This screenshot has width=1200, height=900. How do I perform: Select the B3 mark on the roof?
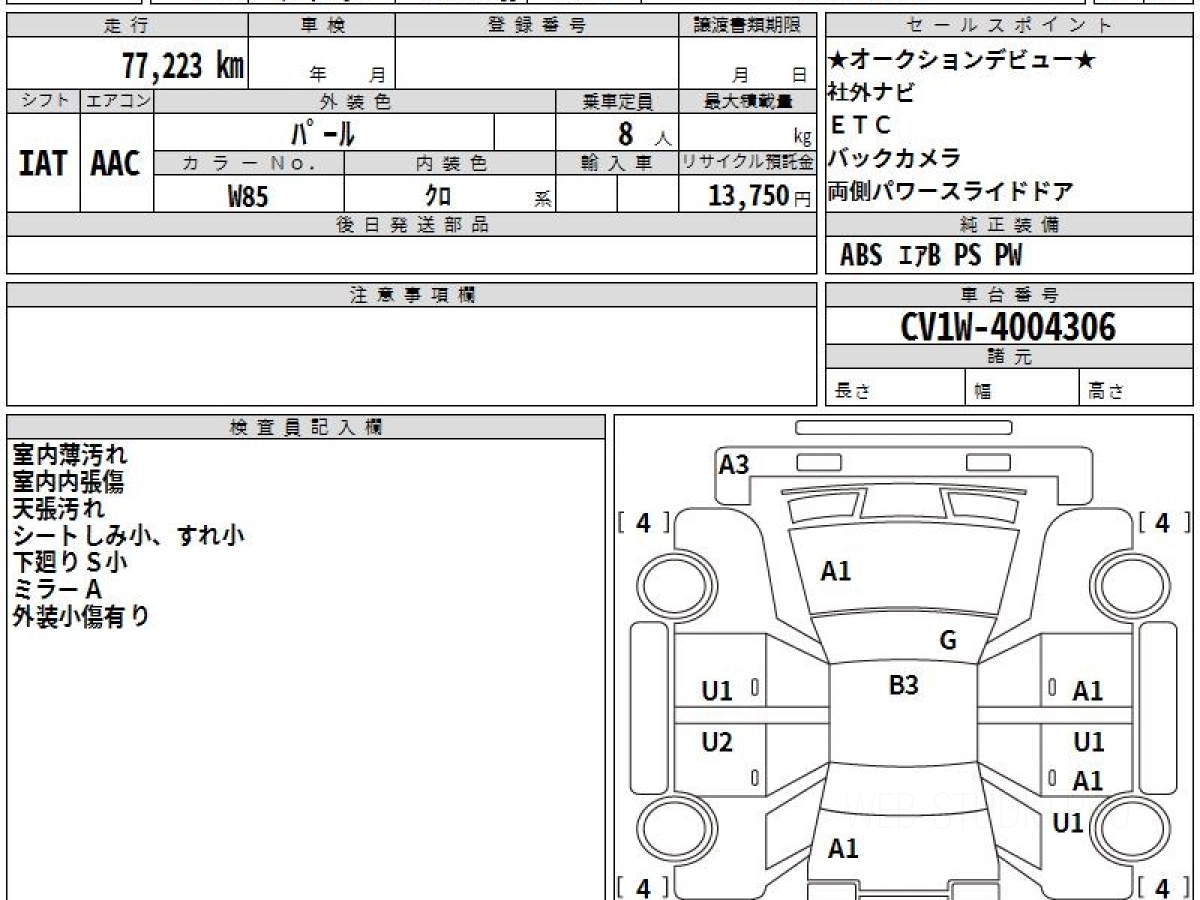pos(904,686)
